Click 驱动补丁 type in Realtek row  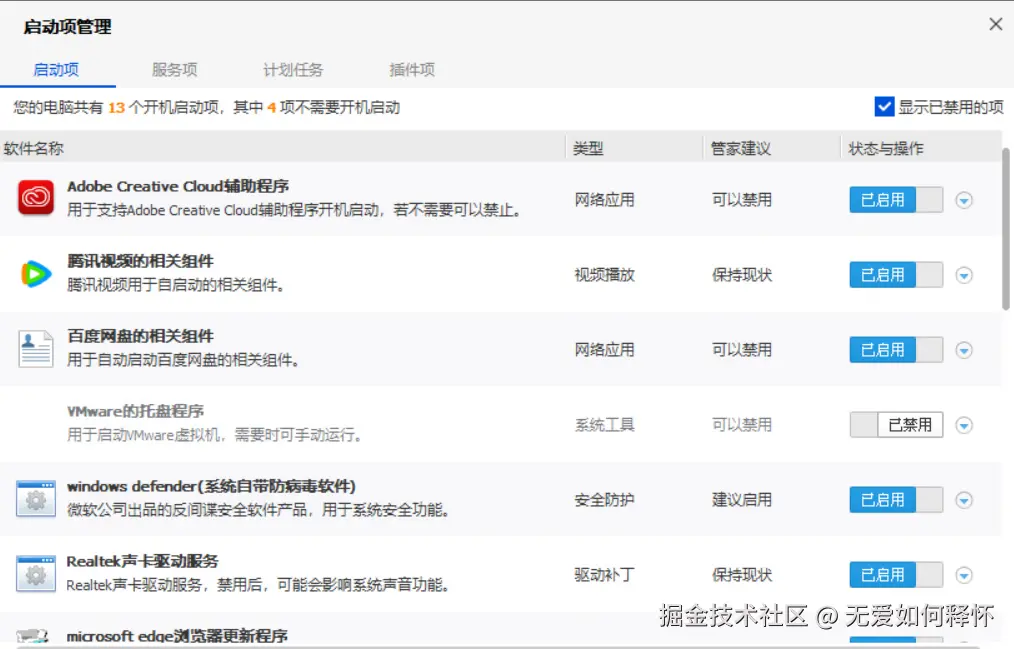[605, 575]
